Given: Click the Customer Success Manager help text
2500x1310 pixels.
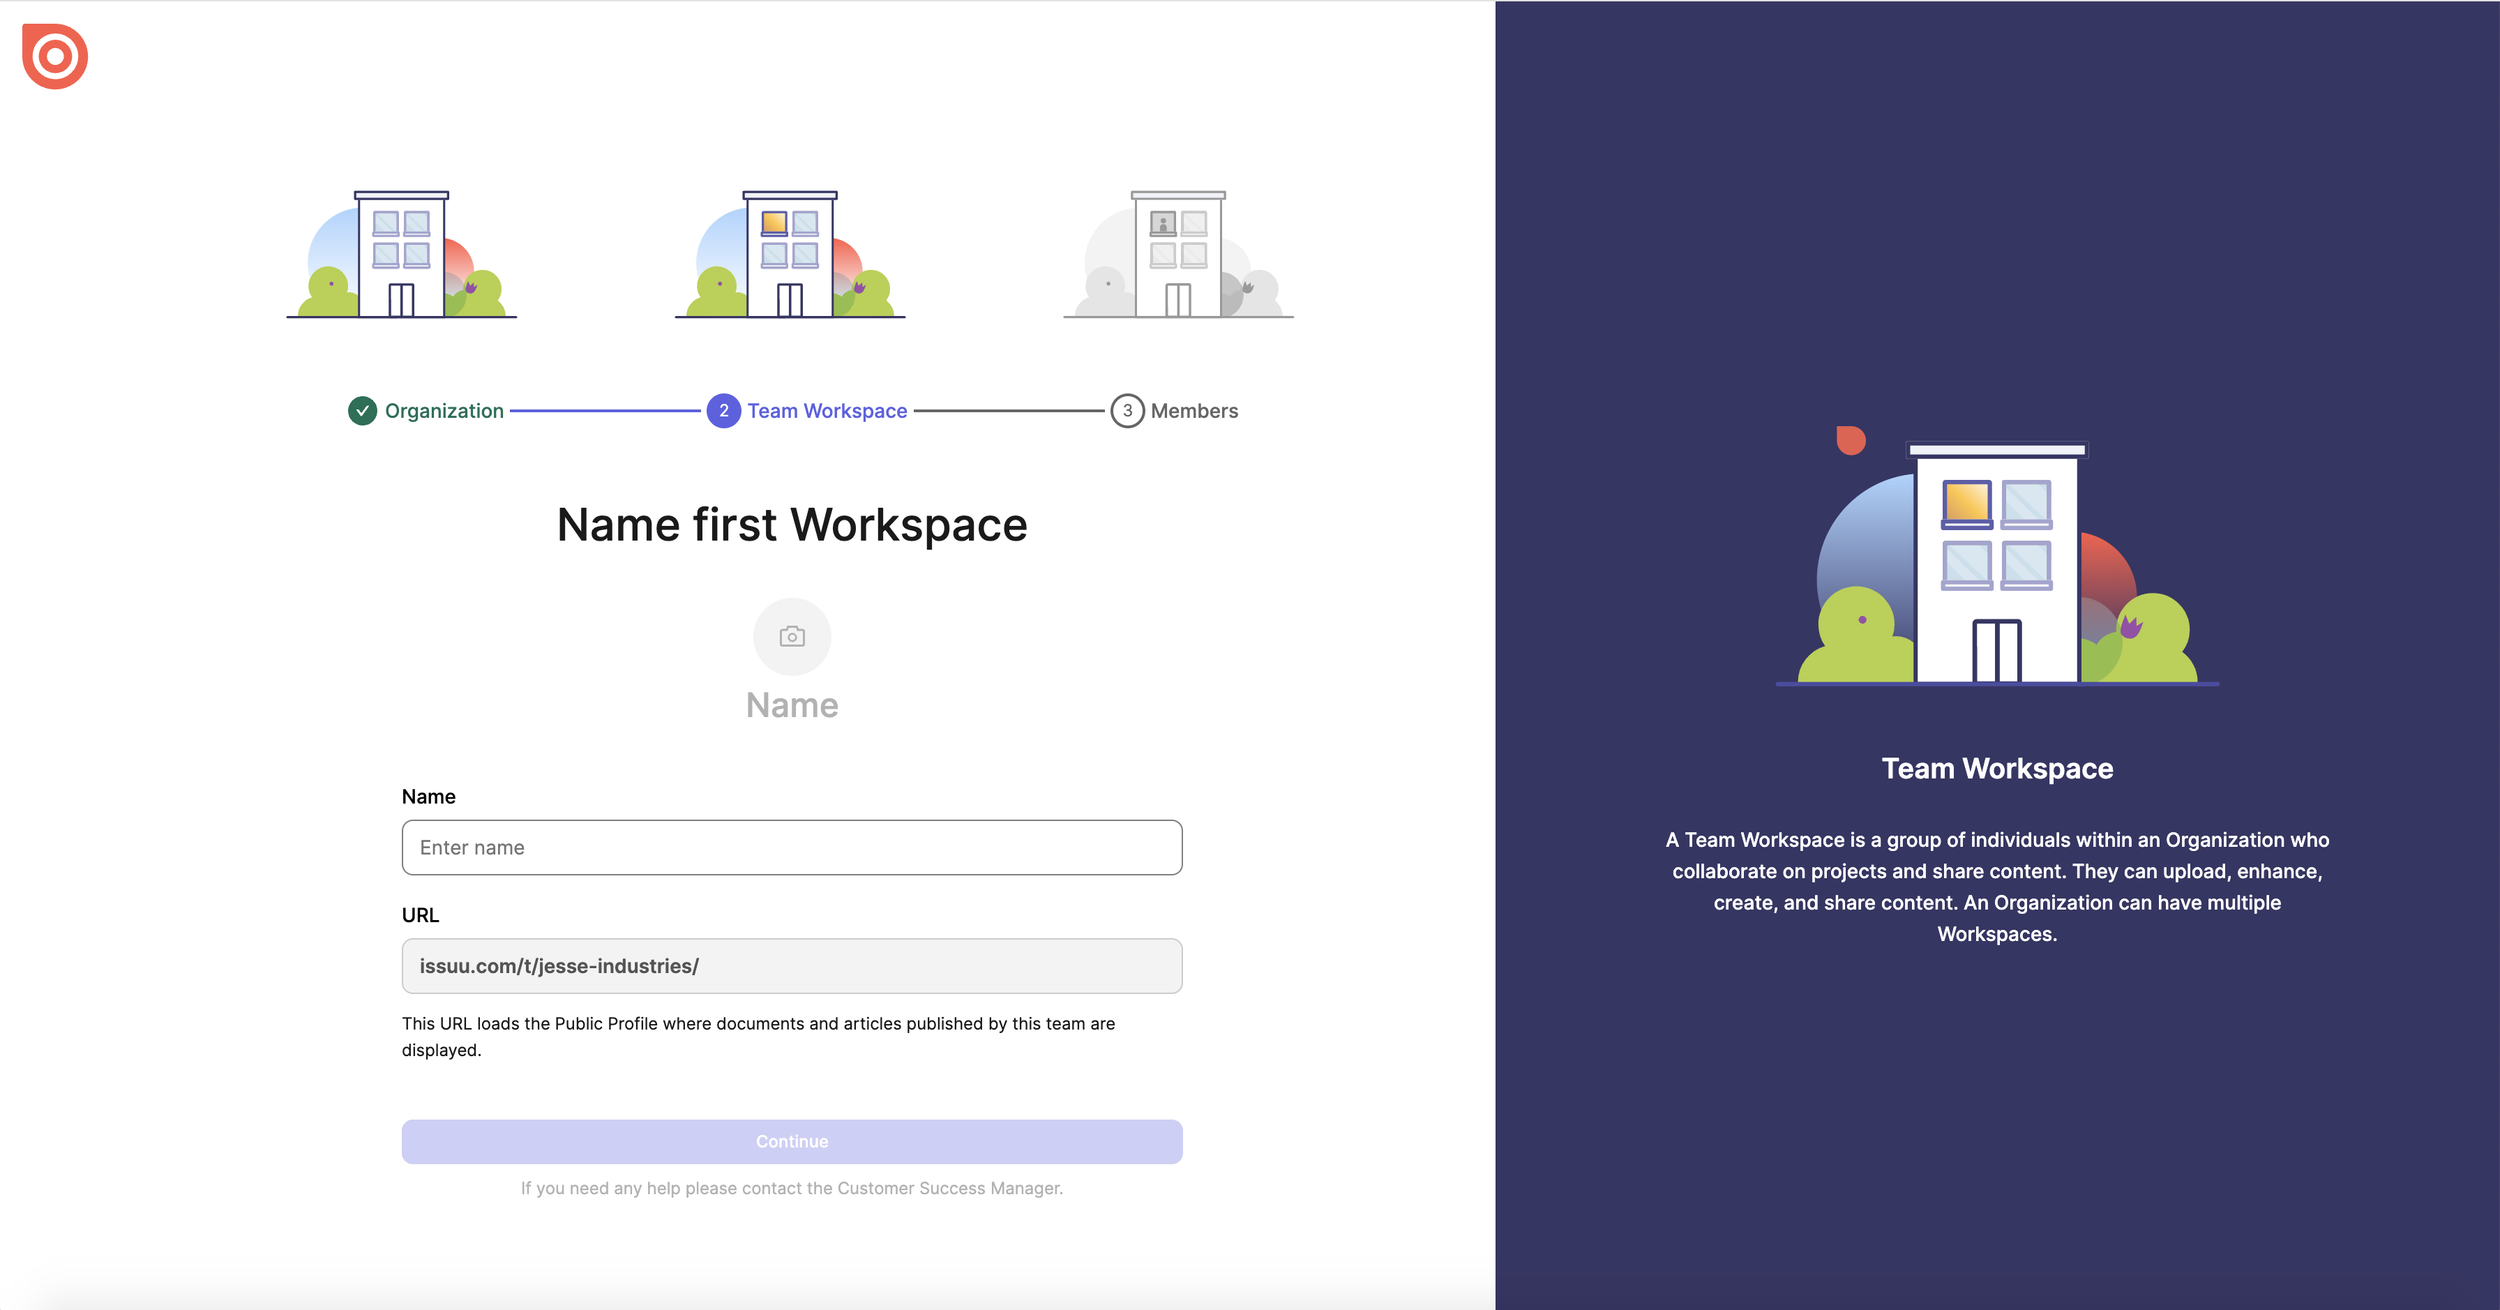Looking at the screenshot, I should click(x=792, y=1188).
